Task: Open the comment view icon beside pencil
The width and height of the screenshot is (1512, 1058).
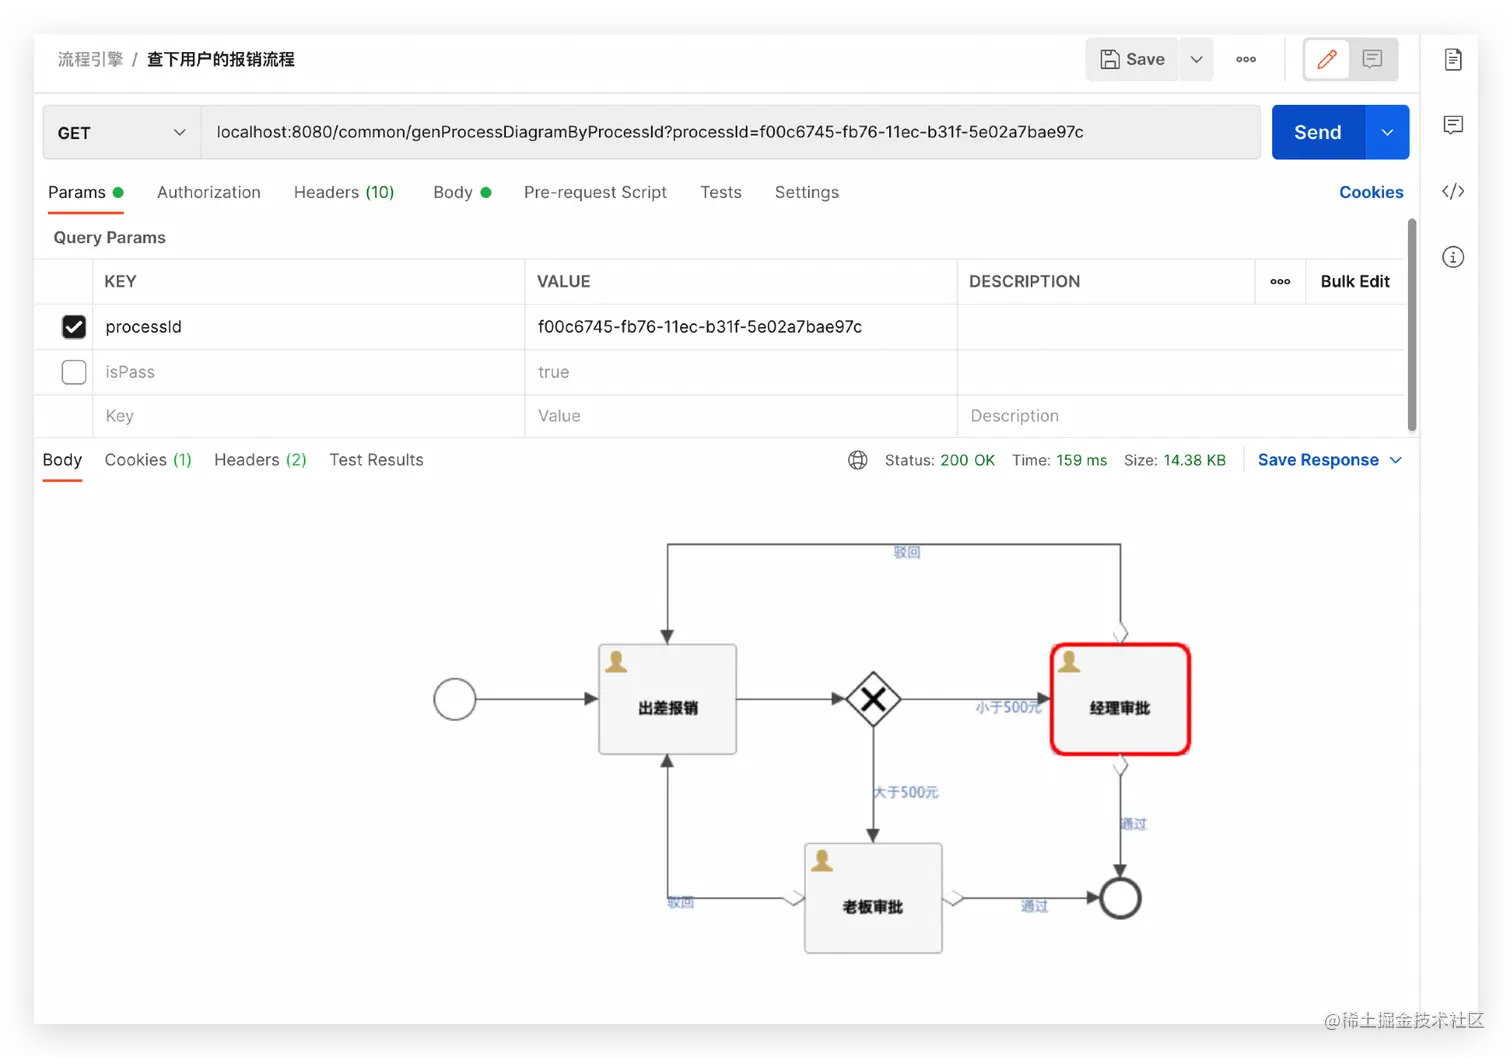Action: pyautogui.click(x=1373, y=59)
